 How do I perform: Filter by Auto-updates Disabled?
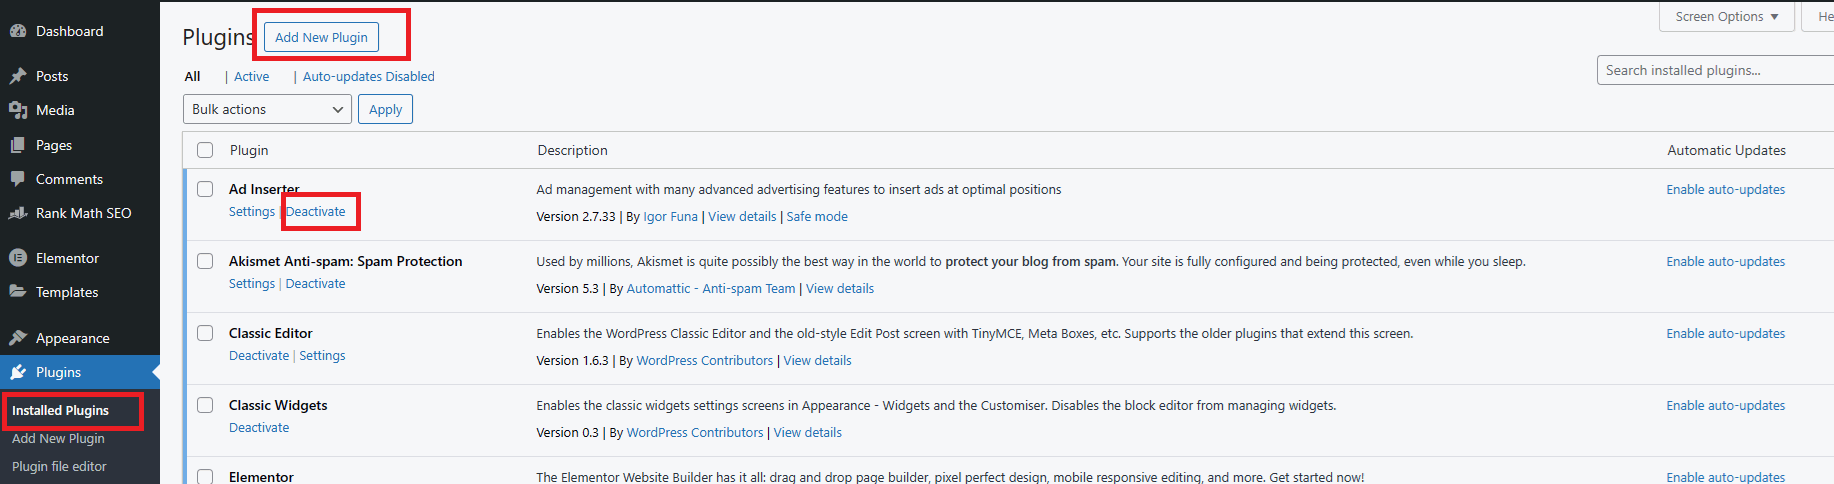[368, 76]
